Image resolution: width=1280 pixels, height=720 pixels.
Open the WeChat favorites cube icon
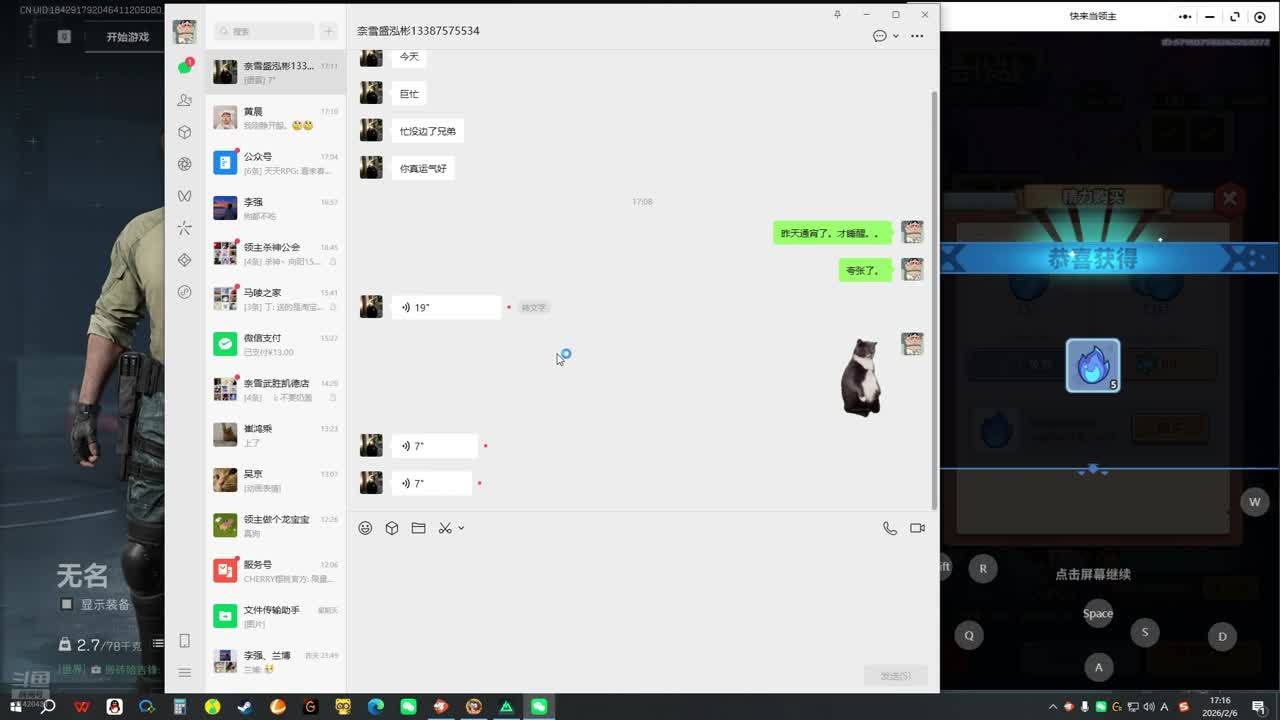[184, 132]
